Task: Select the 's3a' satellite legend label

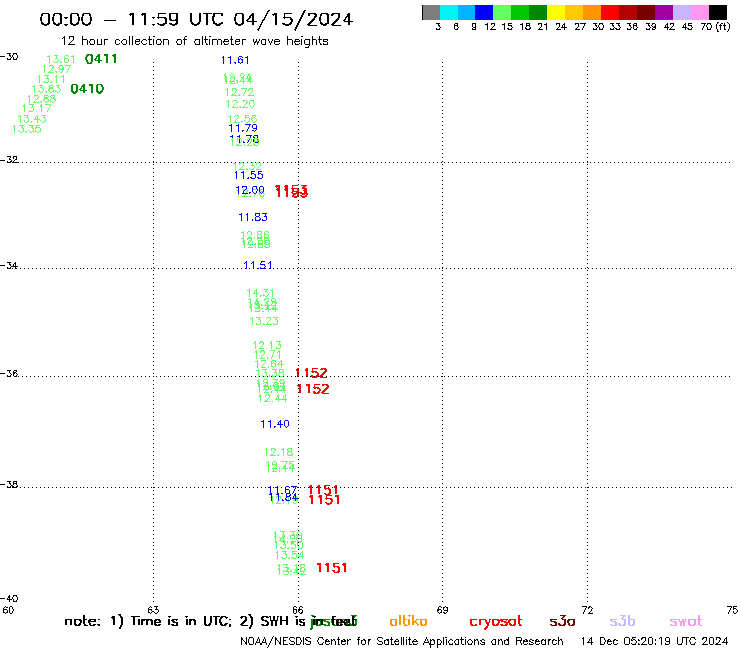Action: (x=563, y=621)
